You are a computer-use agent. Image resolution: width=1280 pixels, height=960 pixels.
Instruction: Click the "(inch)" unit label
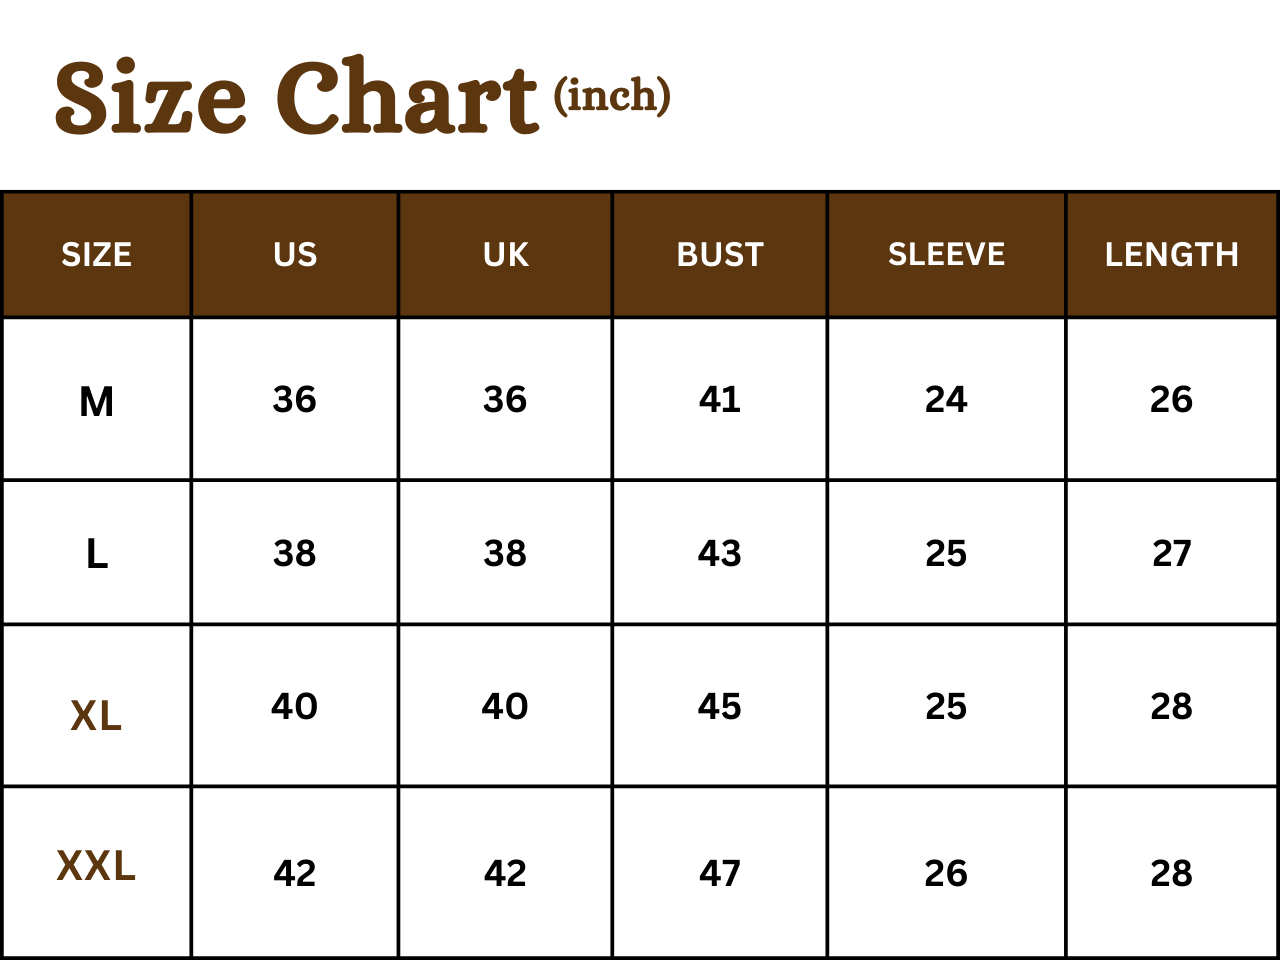(612, 96)
